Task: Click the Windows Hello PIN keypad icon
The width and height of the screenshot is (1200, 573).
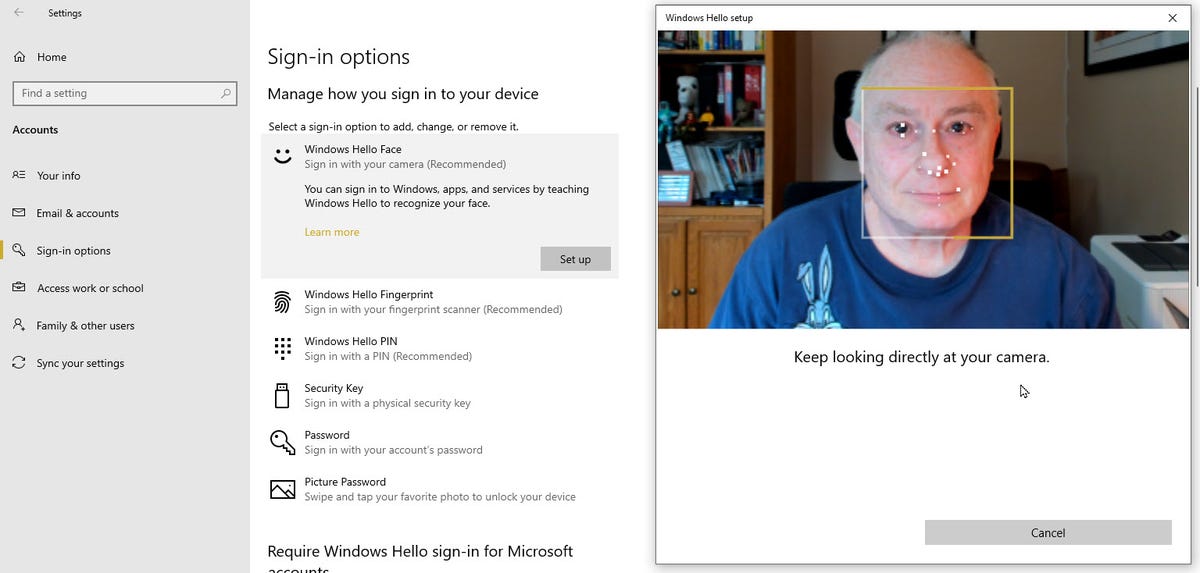Action: (283, 348)
